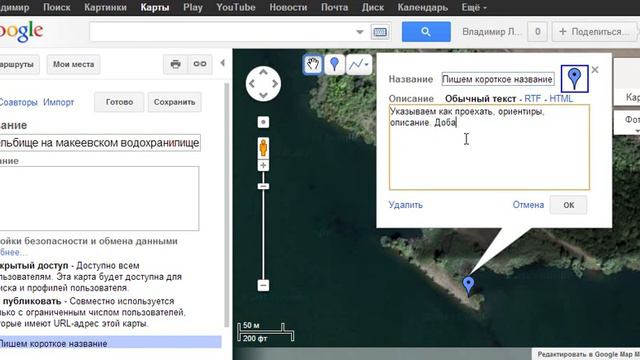Open the Календарь menu item

pos(422,7)
